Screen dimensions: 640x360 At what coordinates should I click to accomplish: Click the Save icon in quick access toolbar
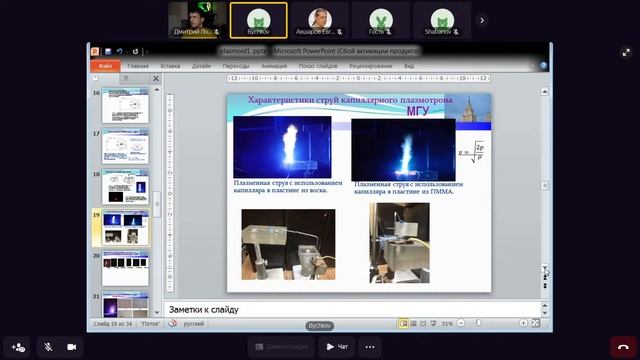[x=108, y=51]
